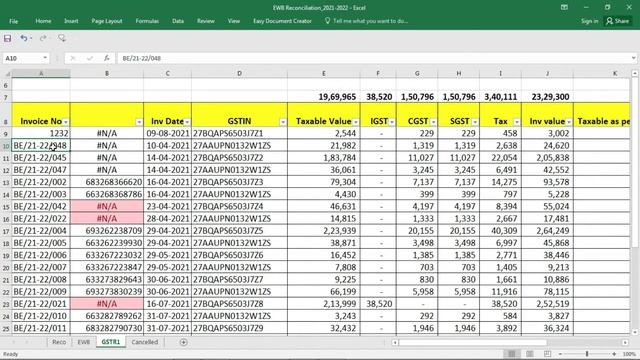Open the View ribbon tab

(234, 21)
